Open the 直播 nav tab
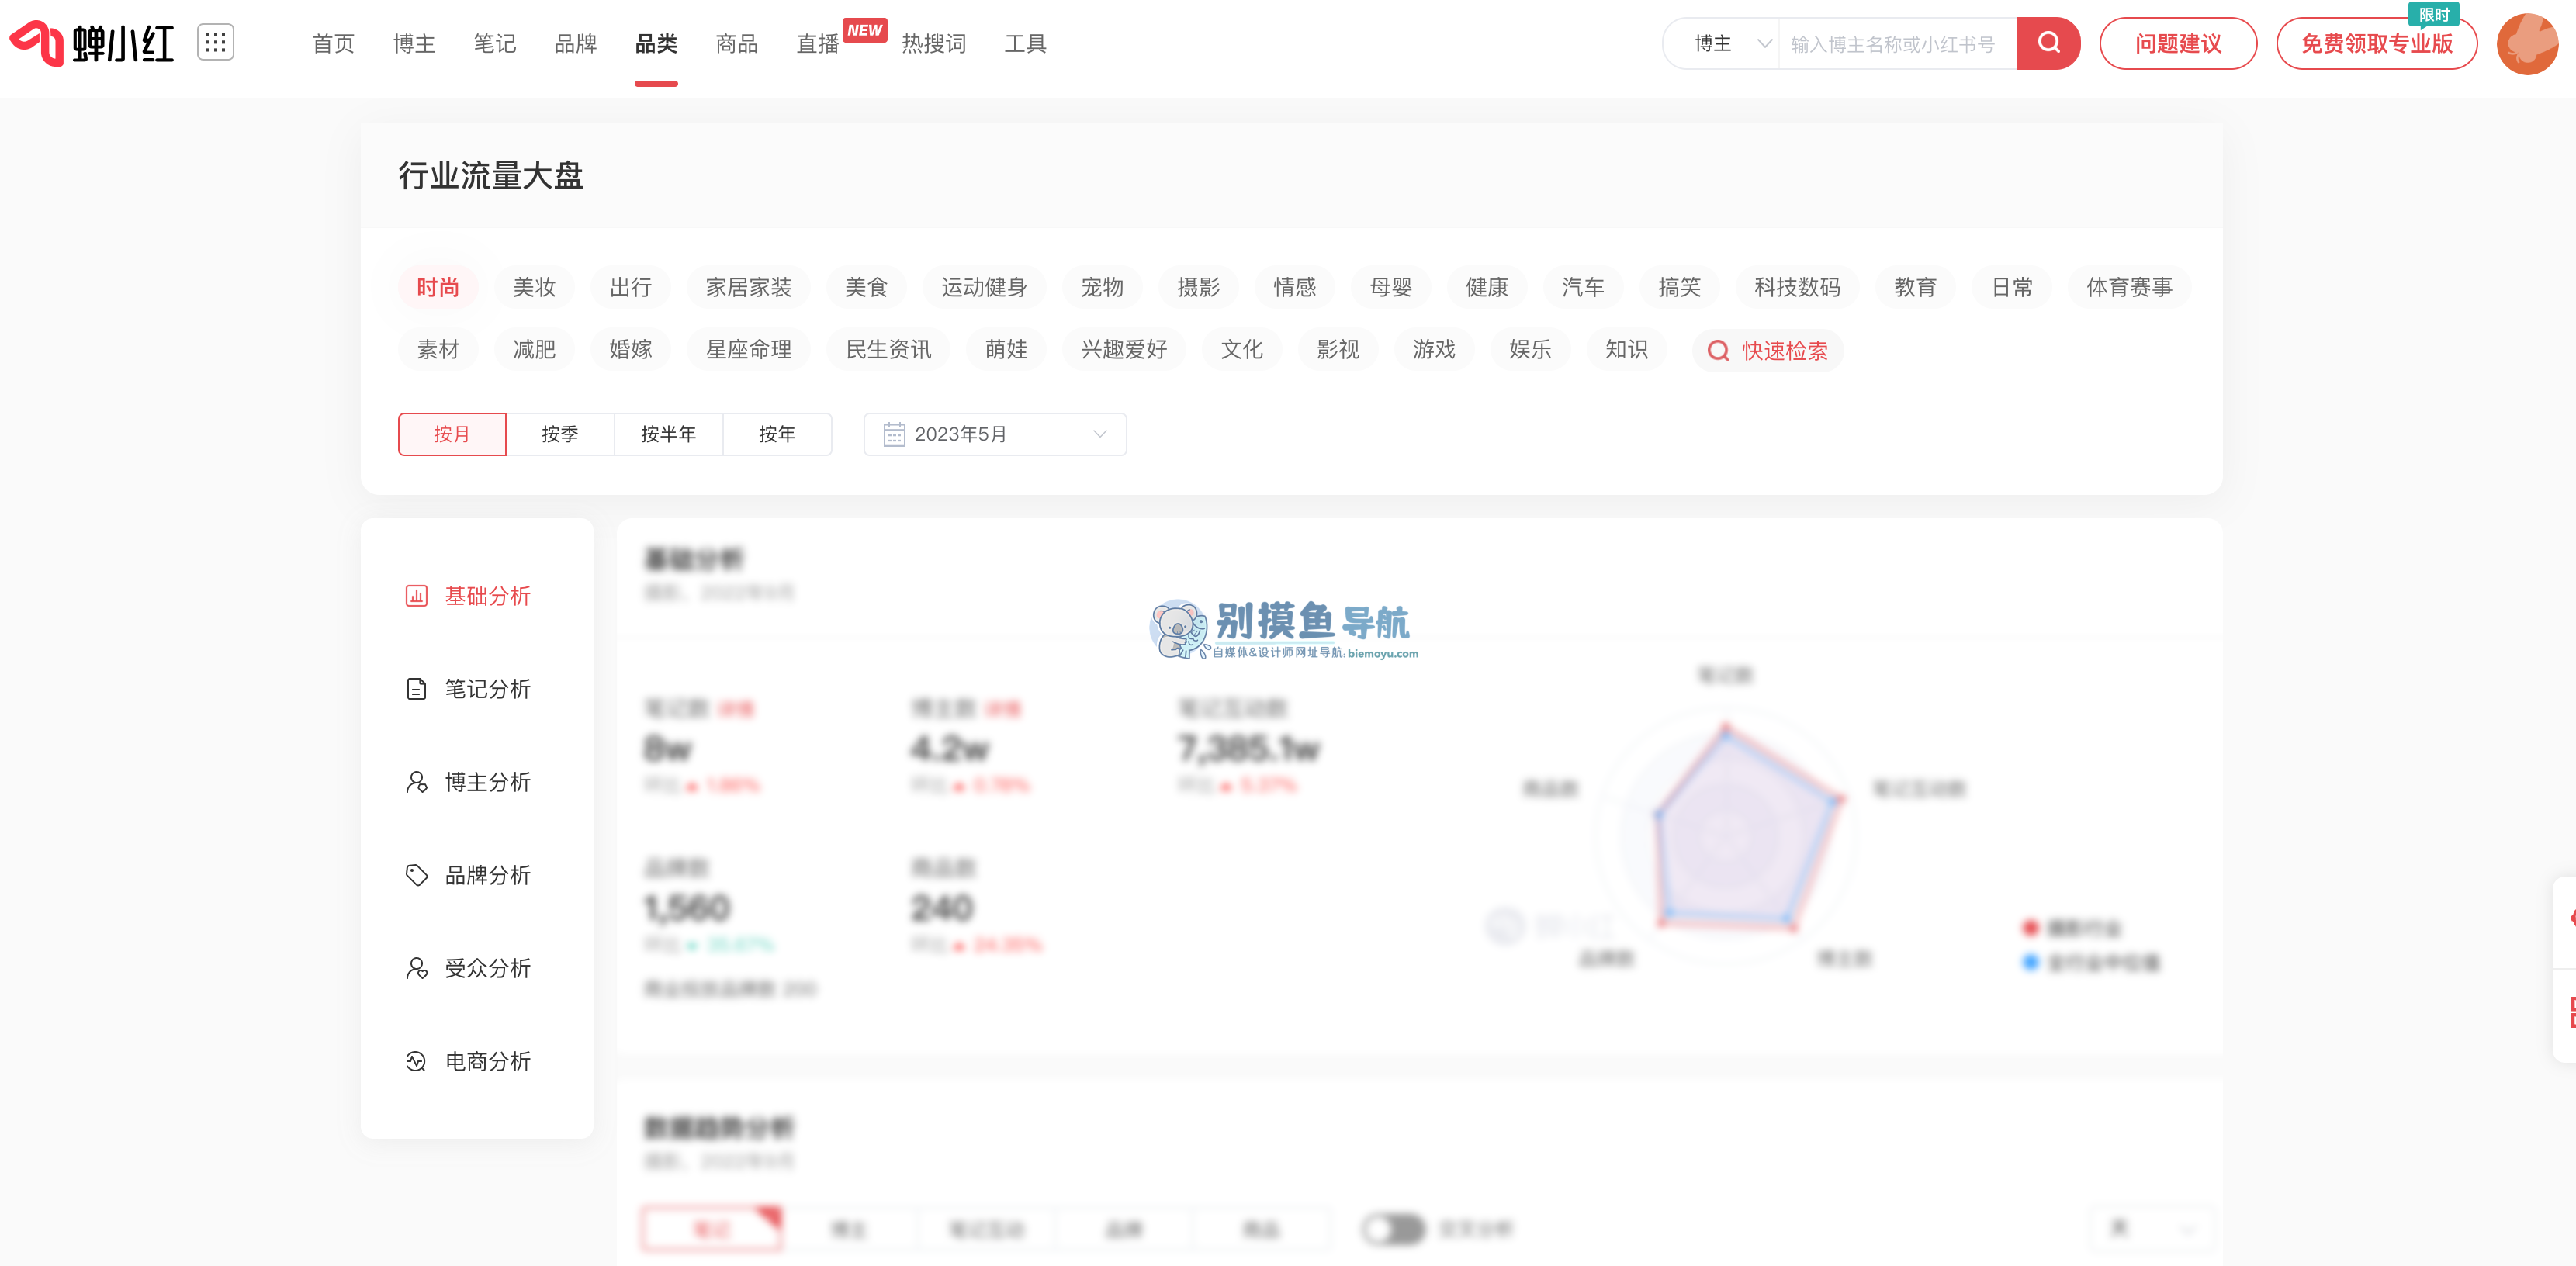The width and height of the screenshot is (2576, 1266). click(817, 43)
